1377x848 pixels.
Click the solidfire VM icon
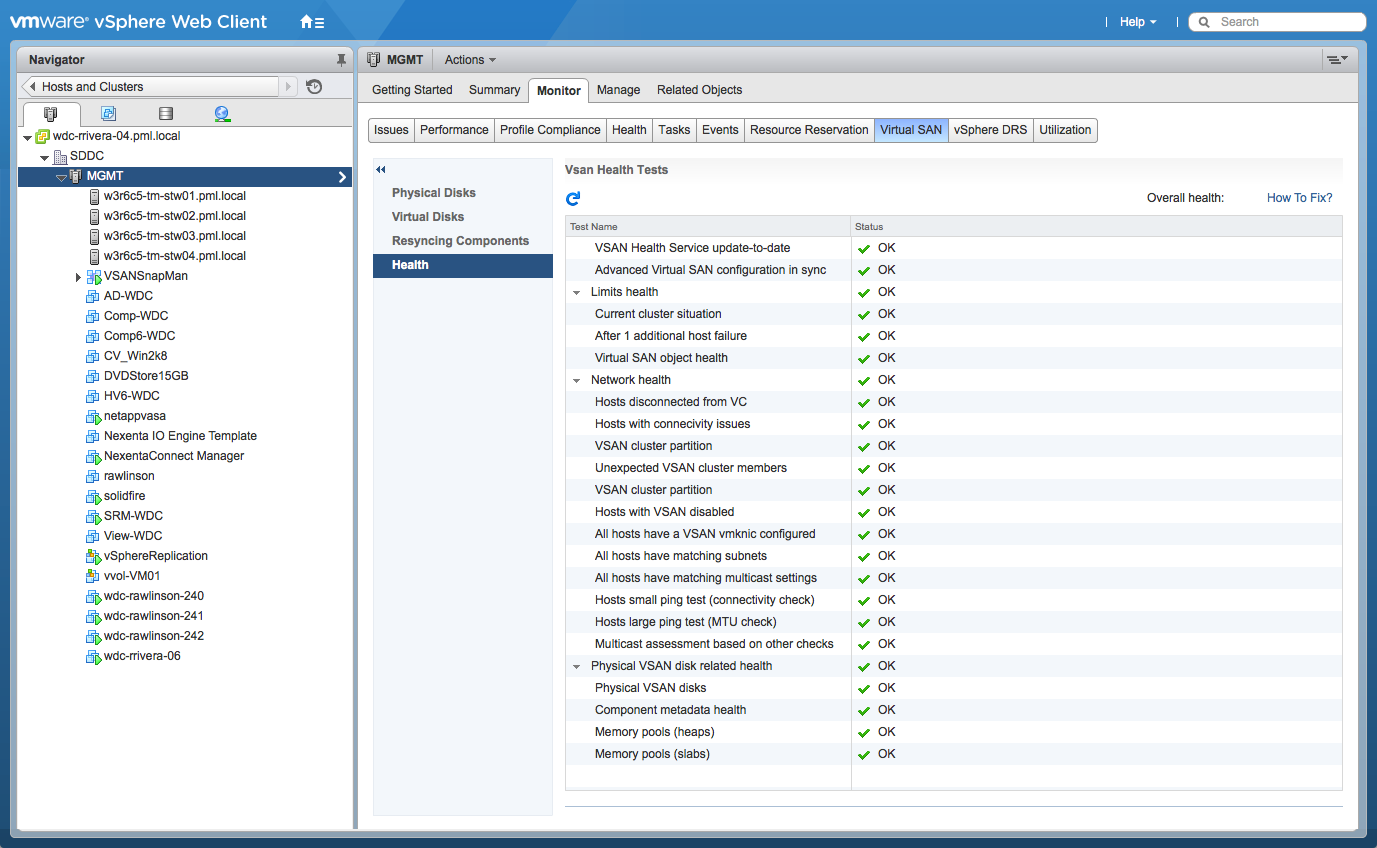click(92, 496)
